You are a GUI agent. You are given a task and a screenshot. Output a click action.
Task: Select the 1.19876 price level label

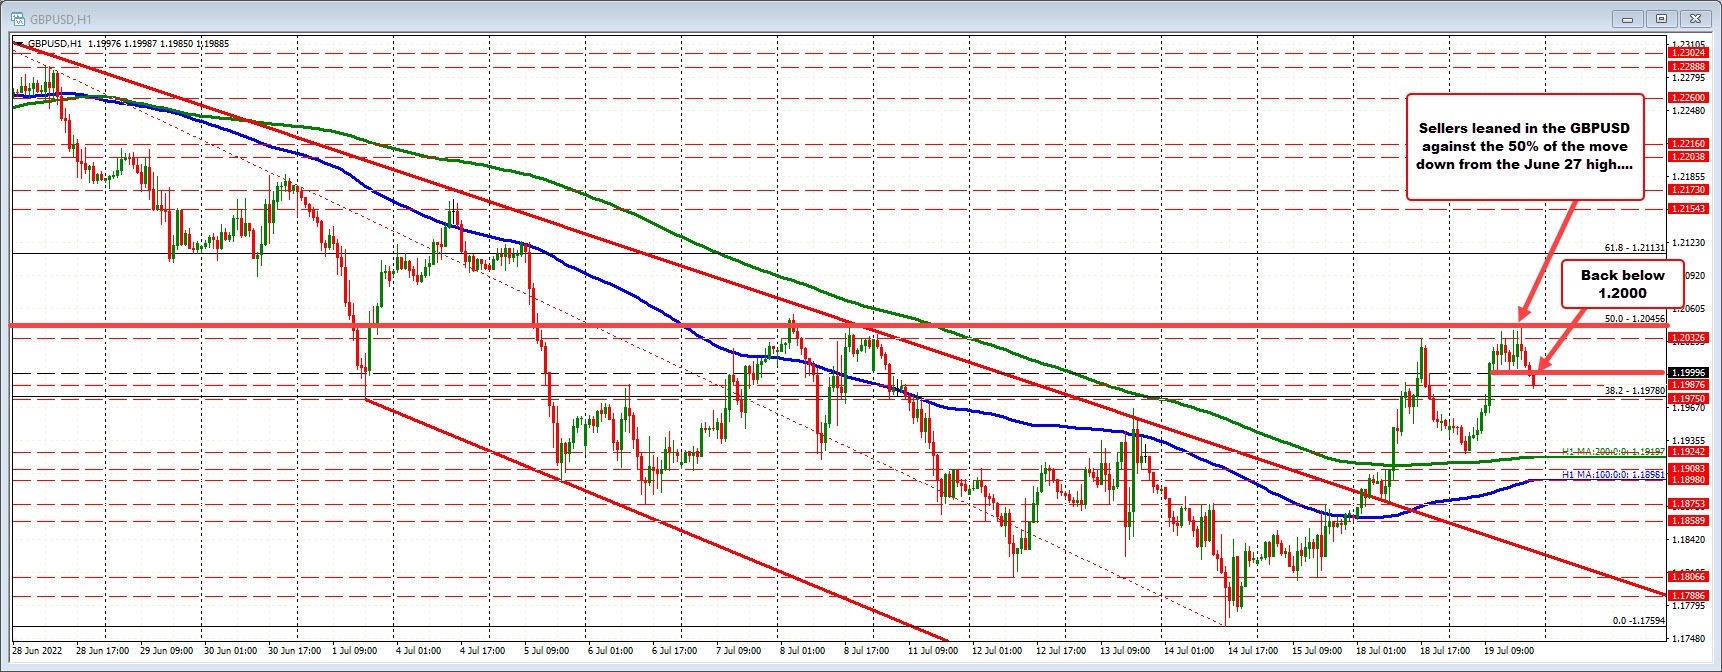point(1688,385)
